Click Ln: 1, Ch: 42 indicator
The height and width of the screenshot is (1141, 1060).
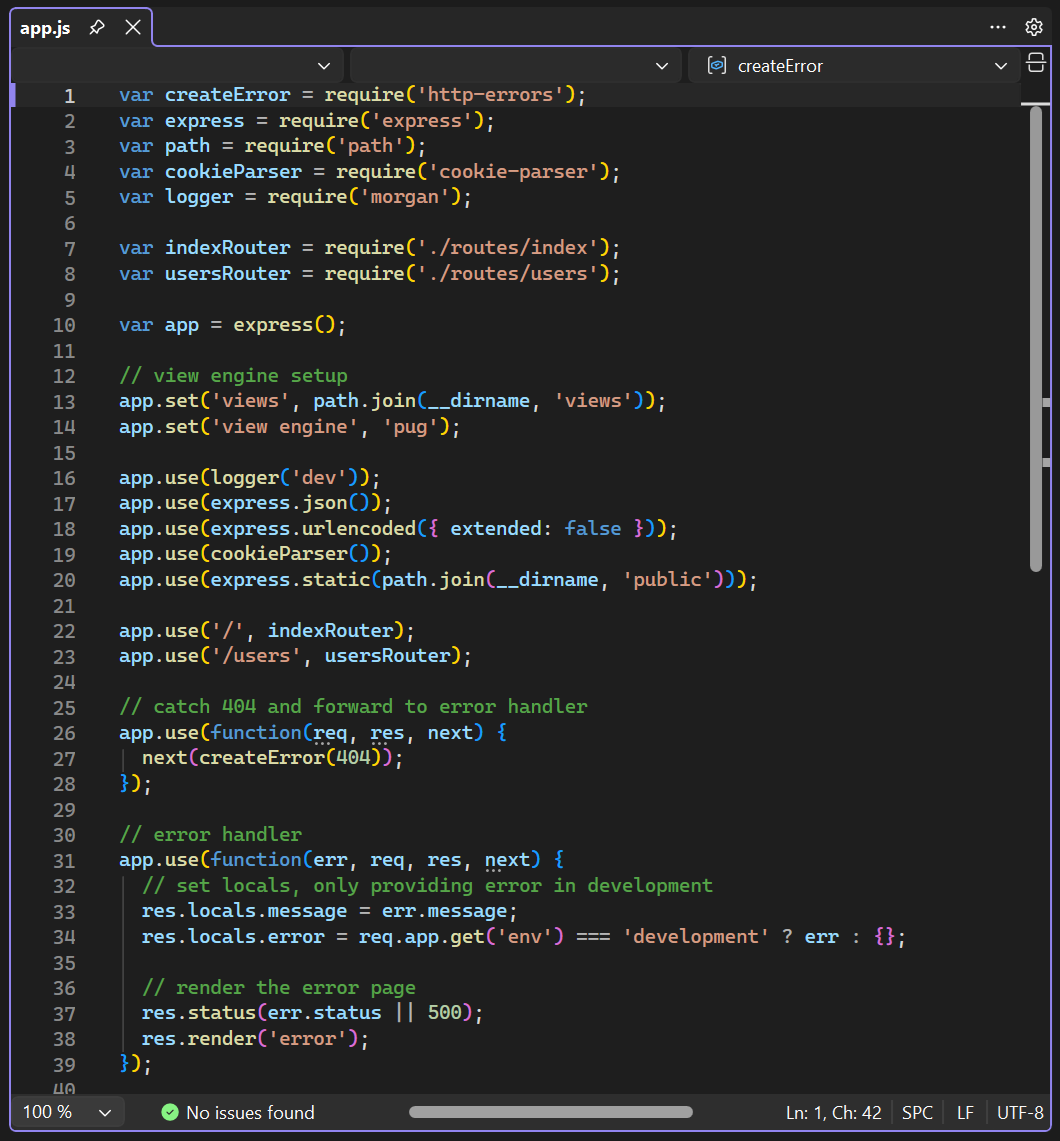(834, 1113)
